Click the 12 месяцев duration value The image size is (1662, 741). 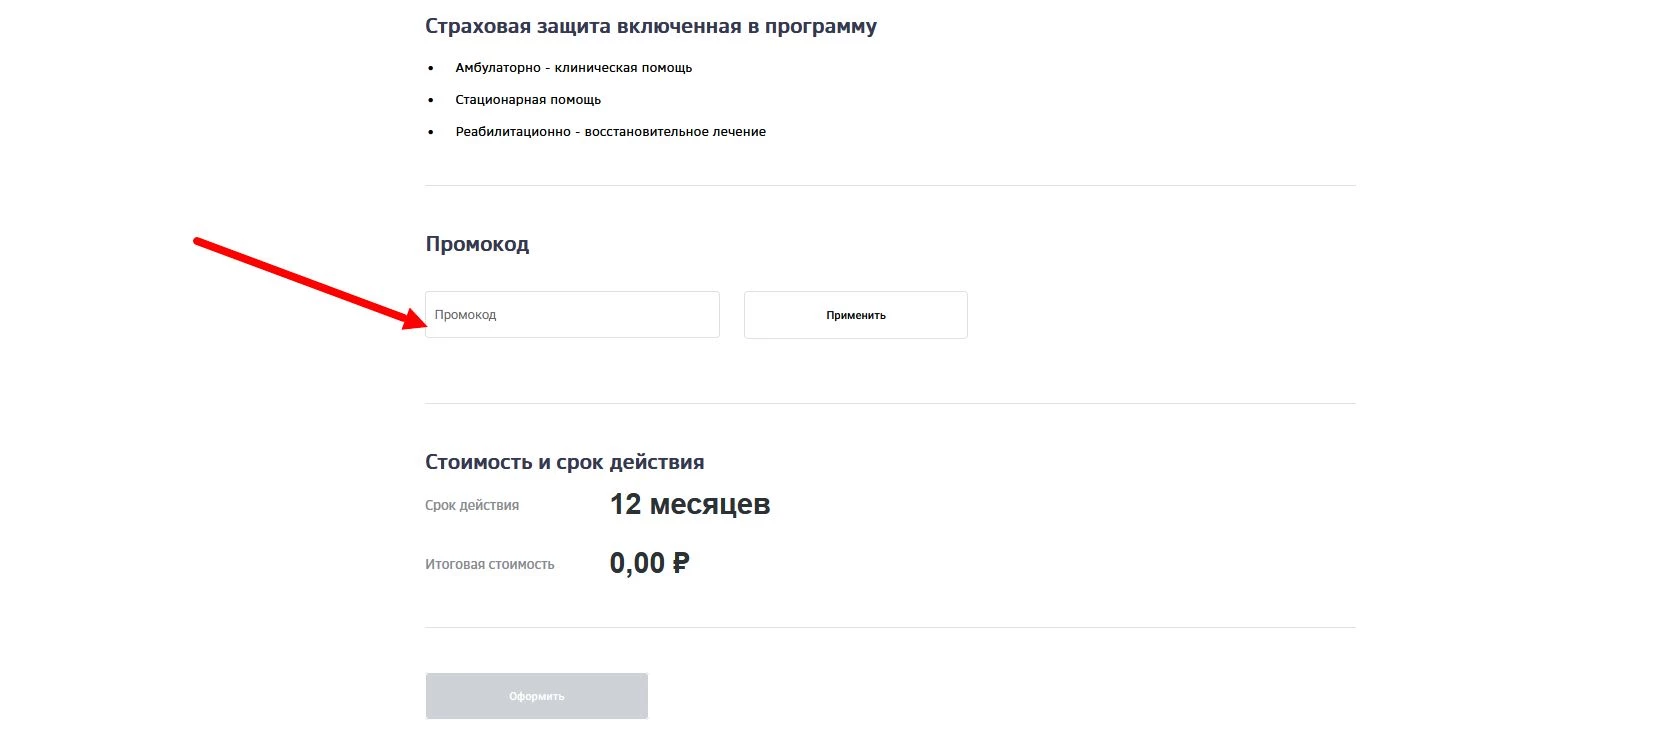point(690,504)
